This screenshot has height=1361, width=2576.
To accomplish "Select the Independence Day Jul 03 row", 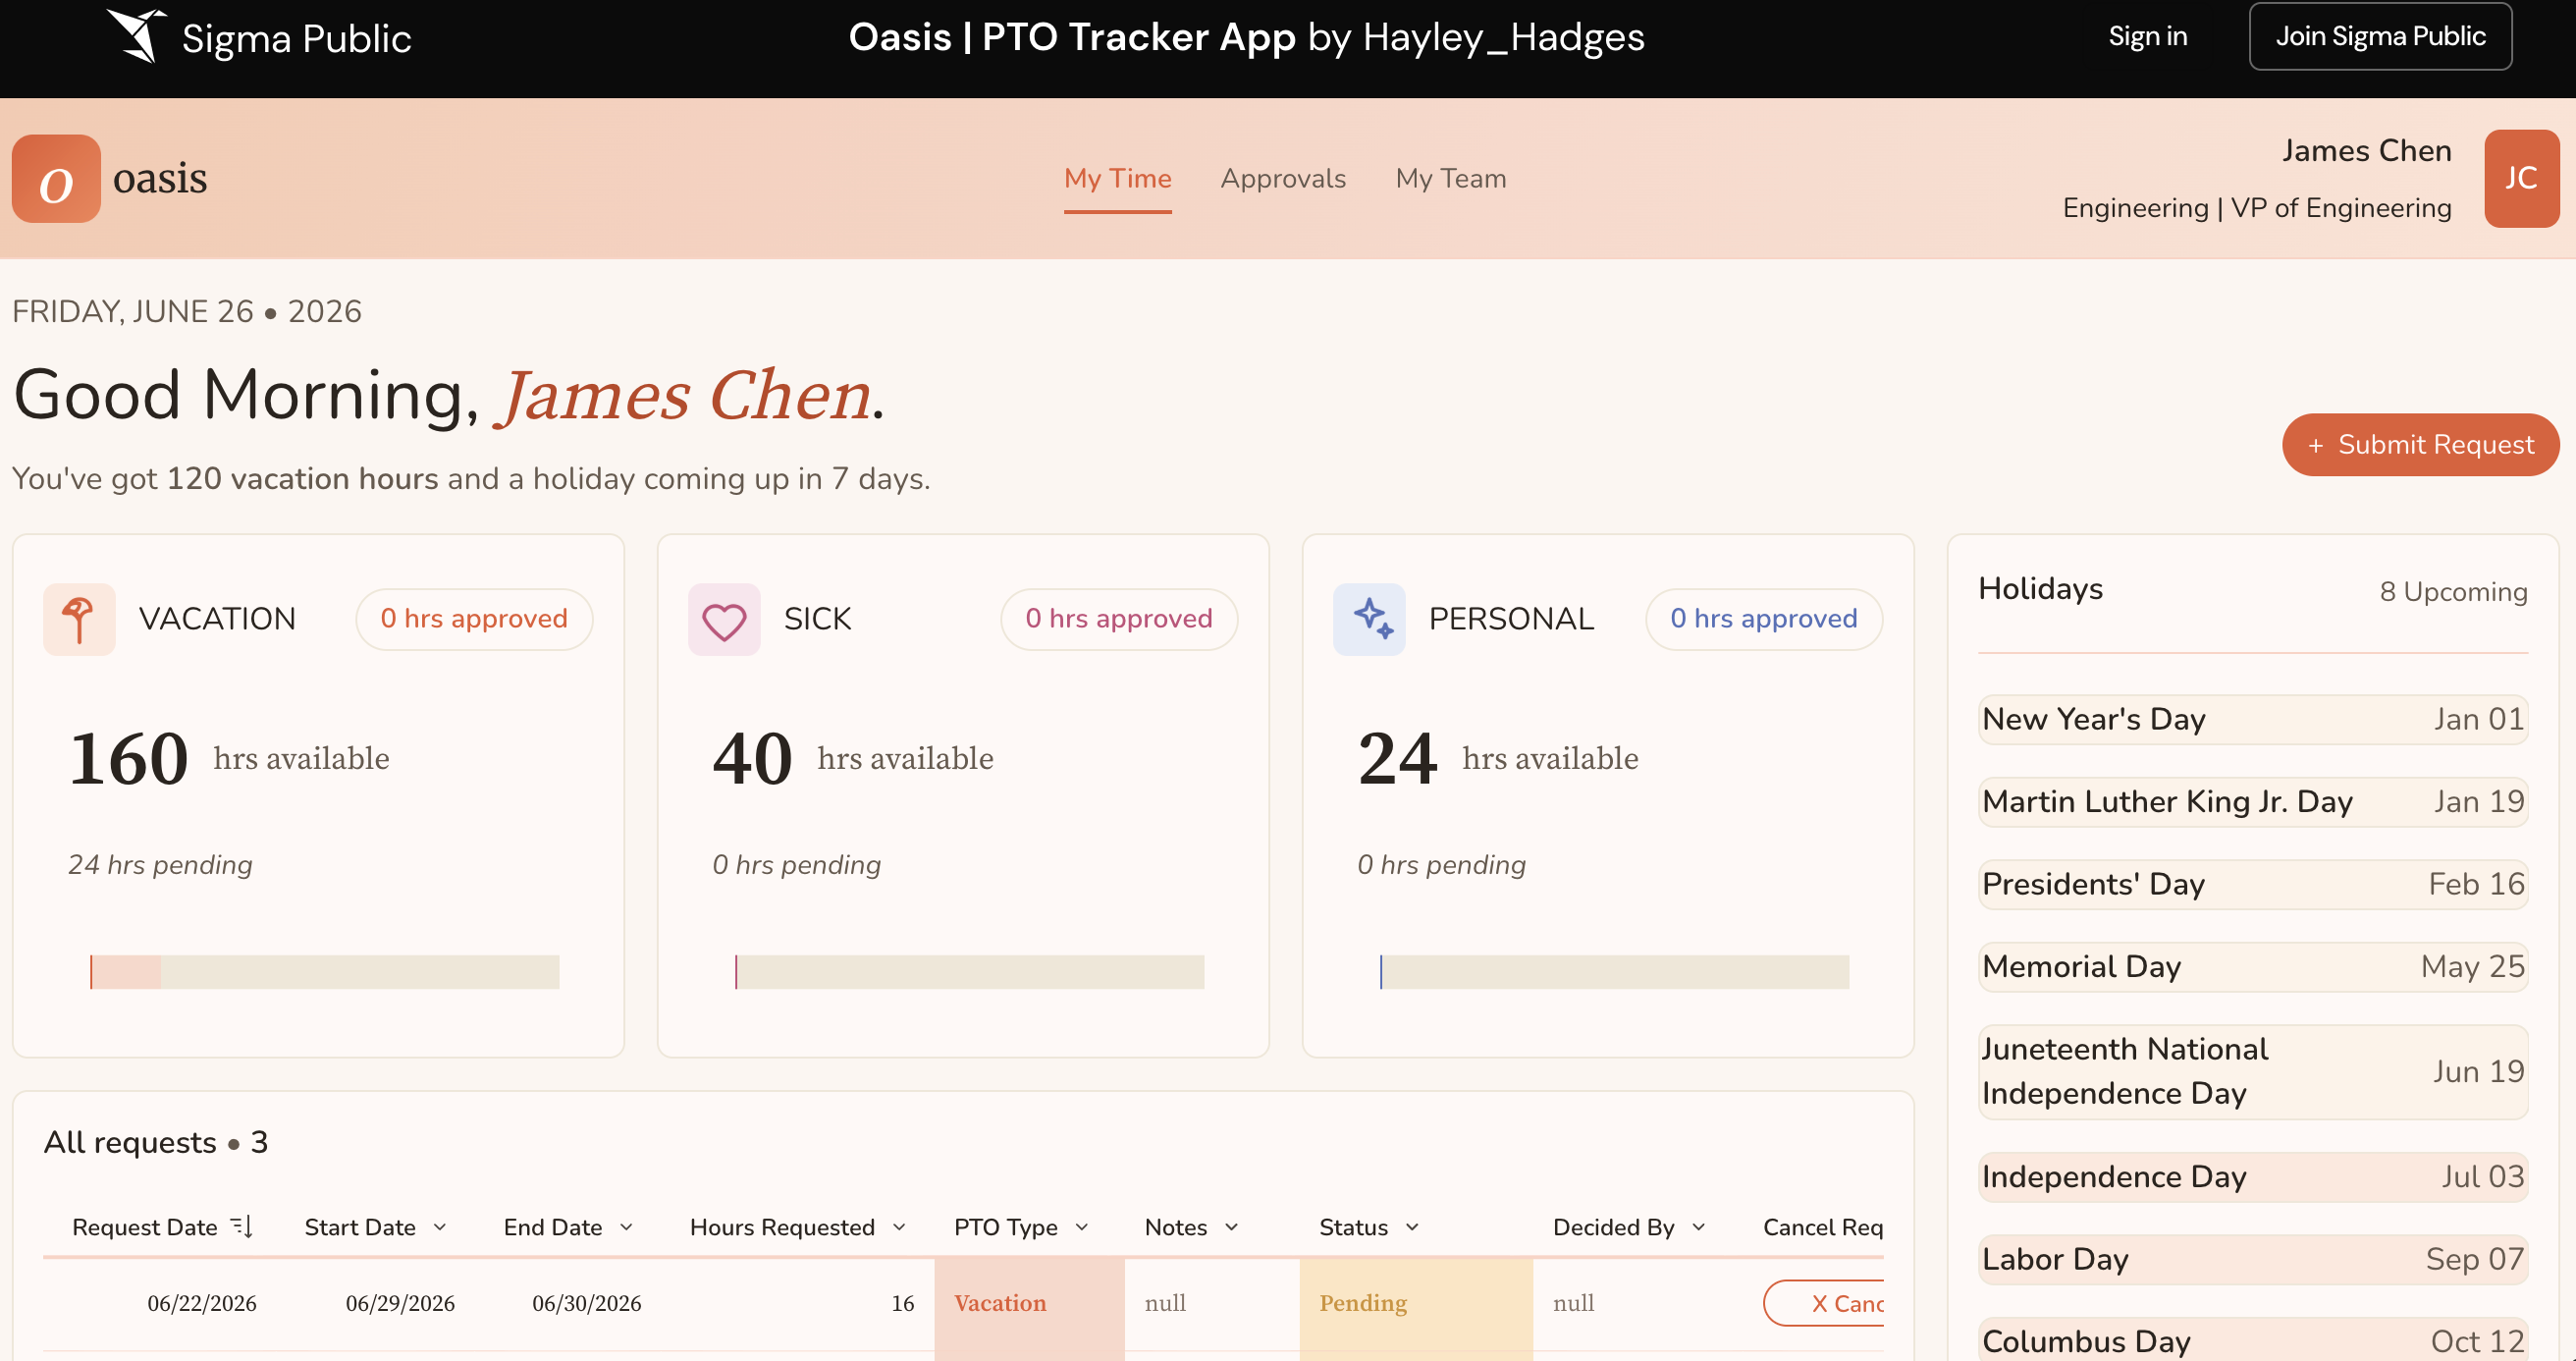I will 2253,1177.
